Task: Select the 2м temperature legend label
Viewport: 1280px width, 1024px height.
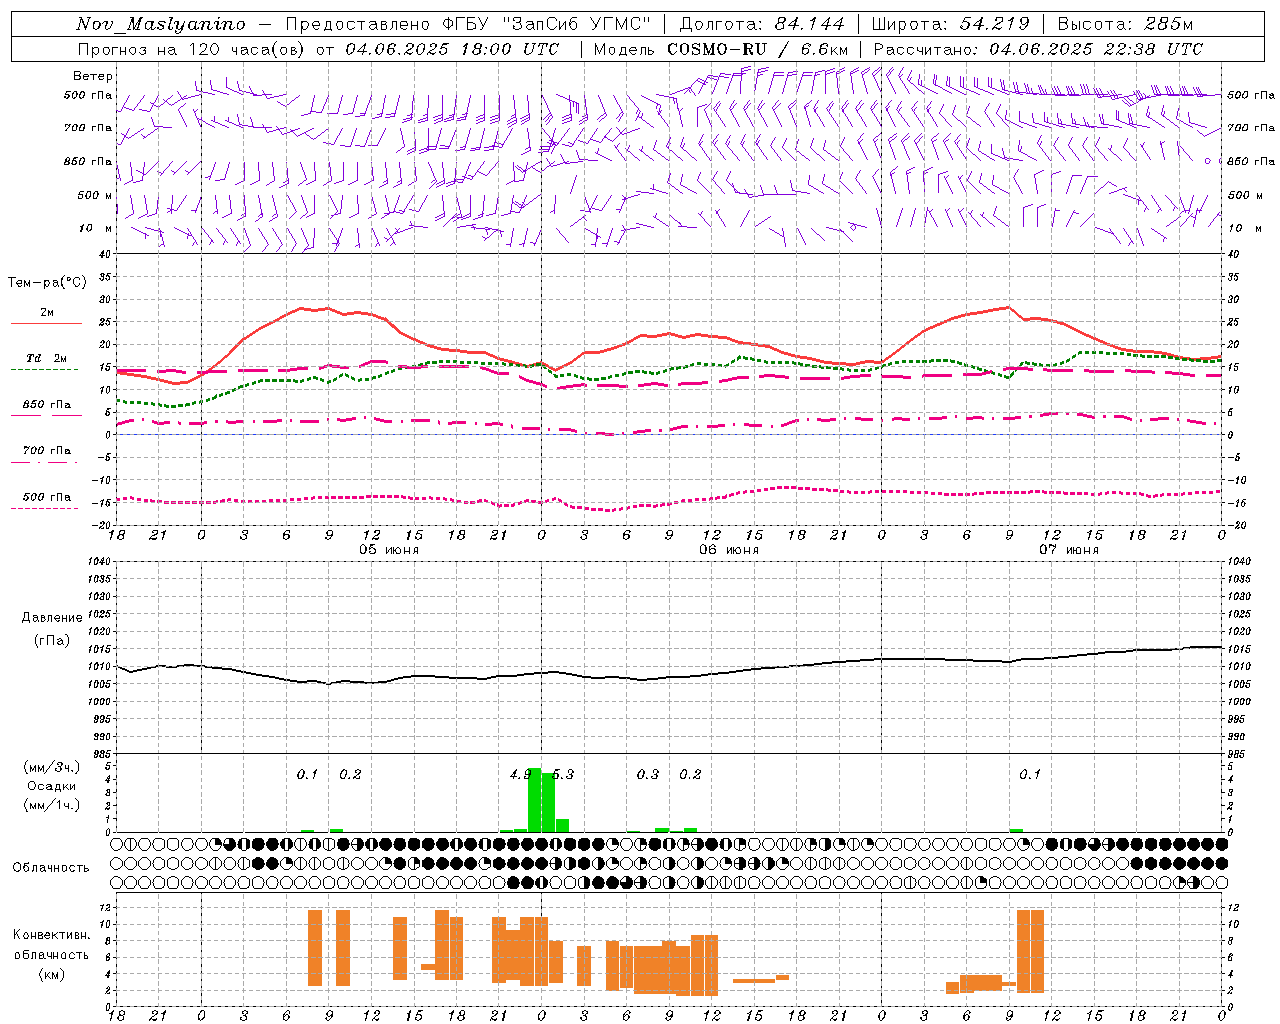Action: coord(47,312)
